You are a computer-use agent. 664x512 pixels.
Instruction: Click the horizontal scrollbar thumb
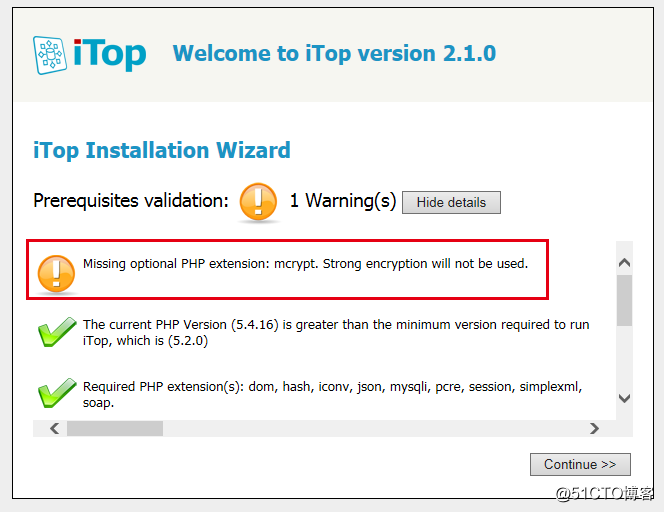[115, 429]
